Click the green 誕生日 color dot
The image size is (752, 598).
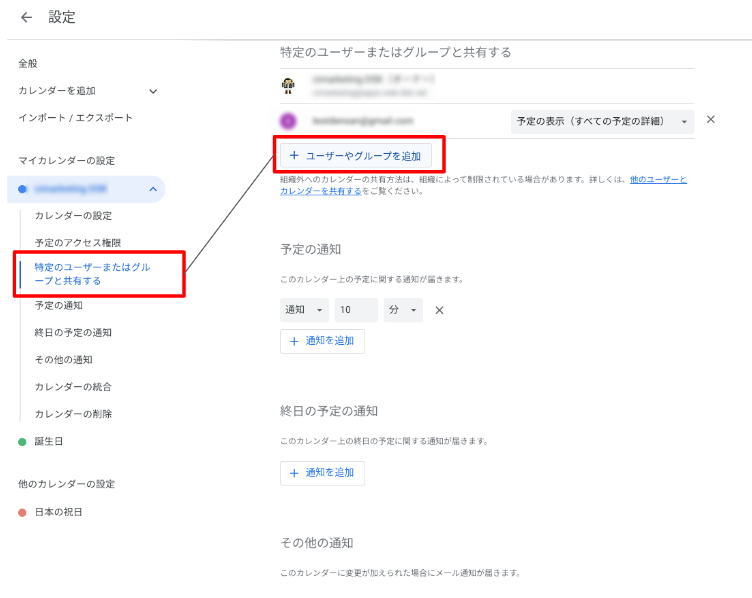point(22,442)
